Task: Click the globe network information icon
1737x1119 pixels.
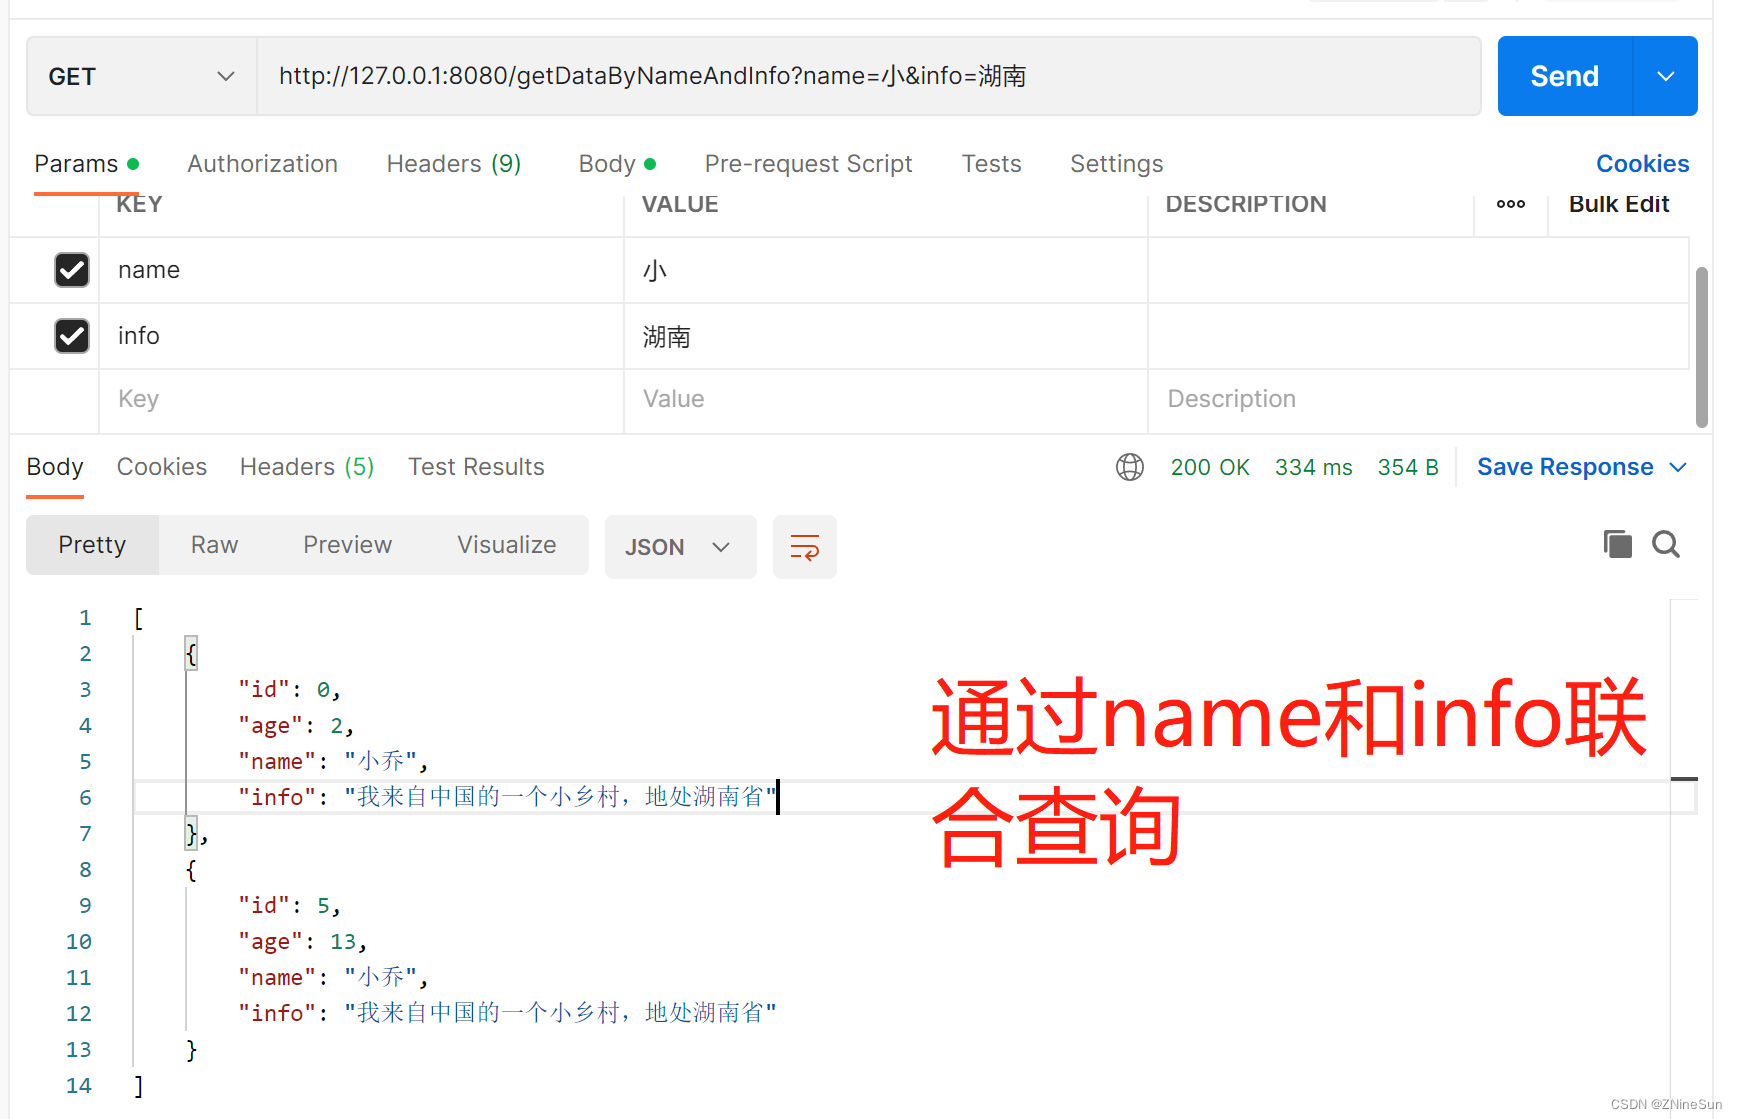Action: coord(1129,466)
